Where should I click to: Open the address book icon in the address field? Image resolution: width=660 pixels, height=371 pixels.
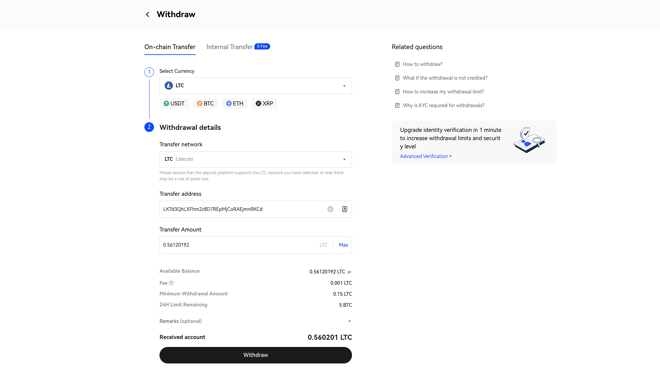click(x=345, y=209)
